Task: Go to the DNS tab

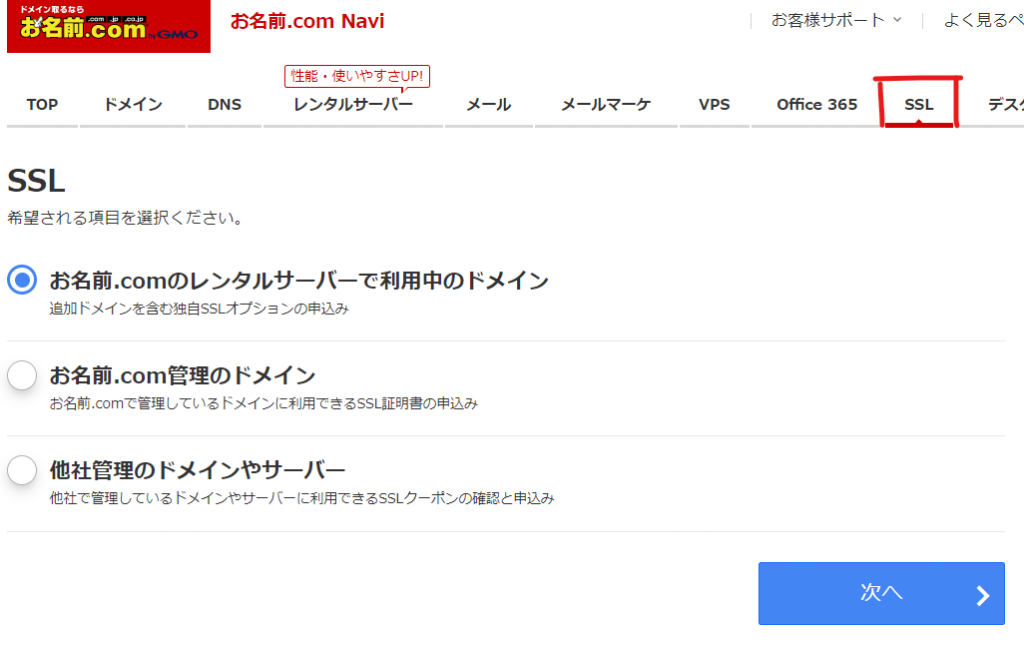Action: [x=224, y=105]
